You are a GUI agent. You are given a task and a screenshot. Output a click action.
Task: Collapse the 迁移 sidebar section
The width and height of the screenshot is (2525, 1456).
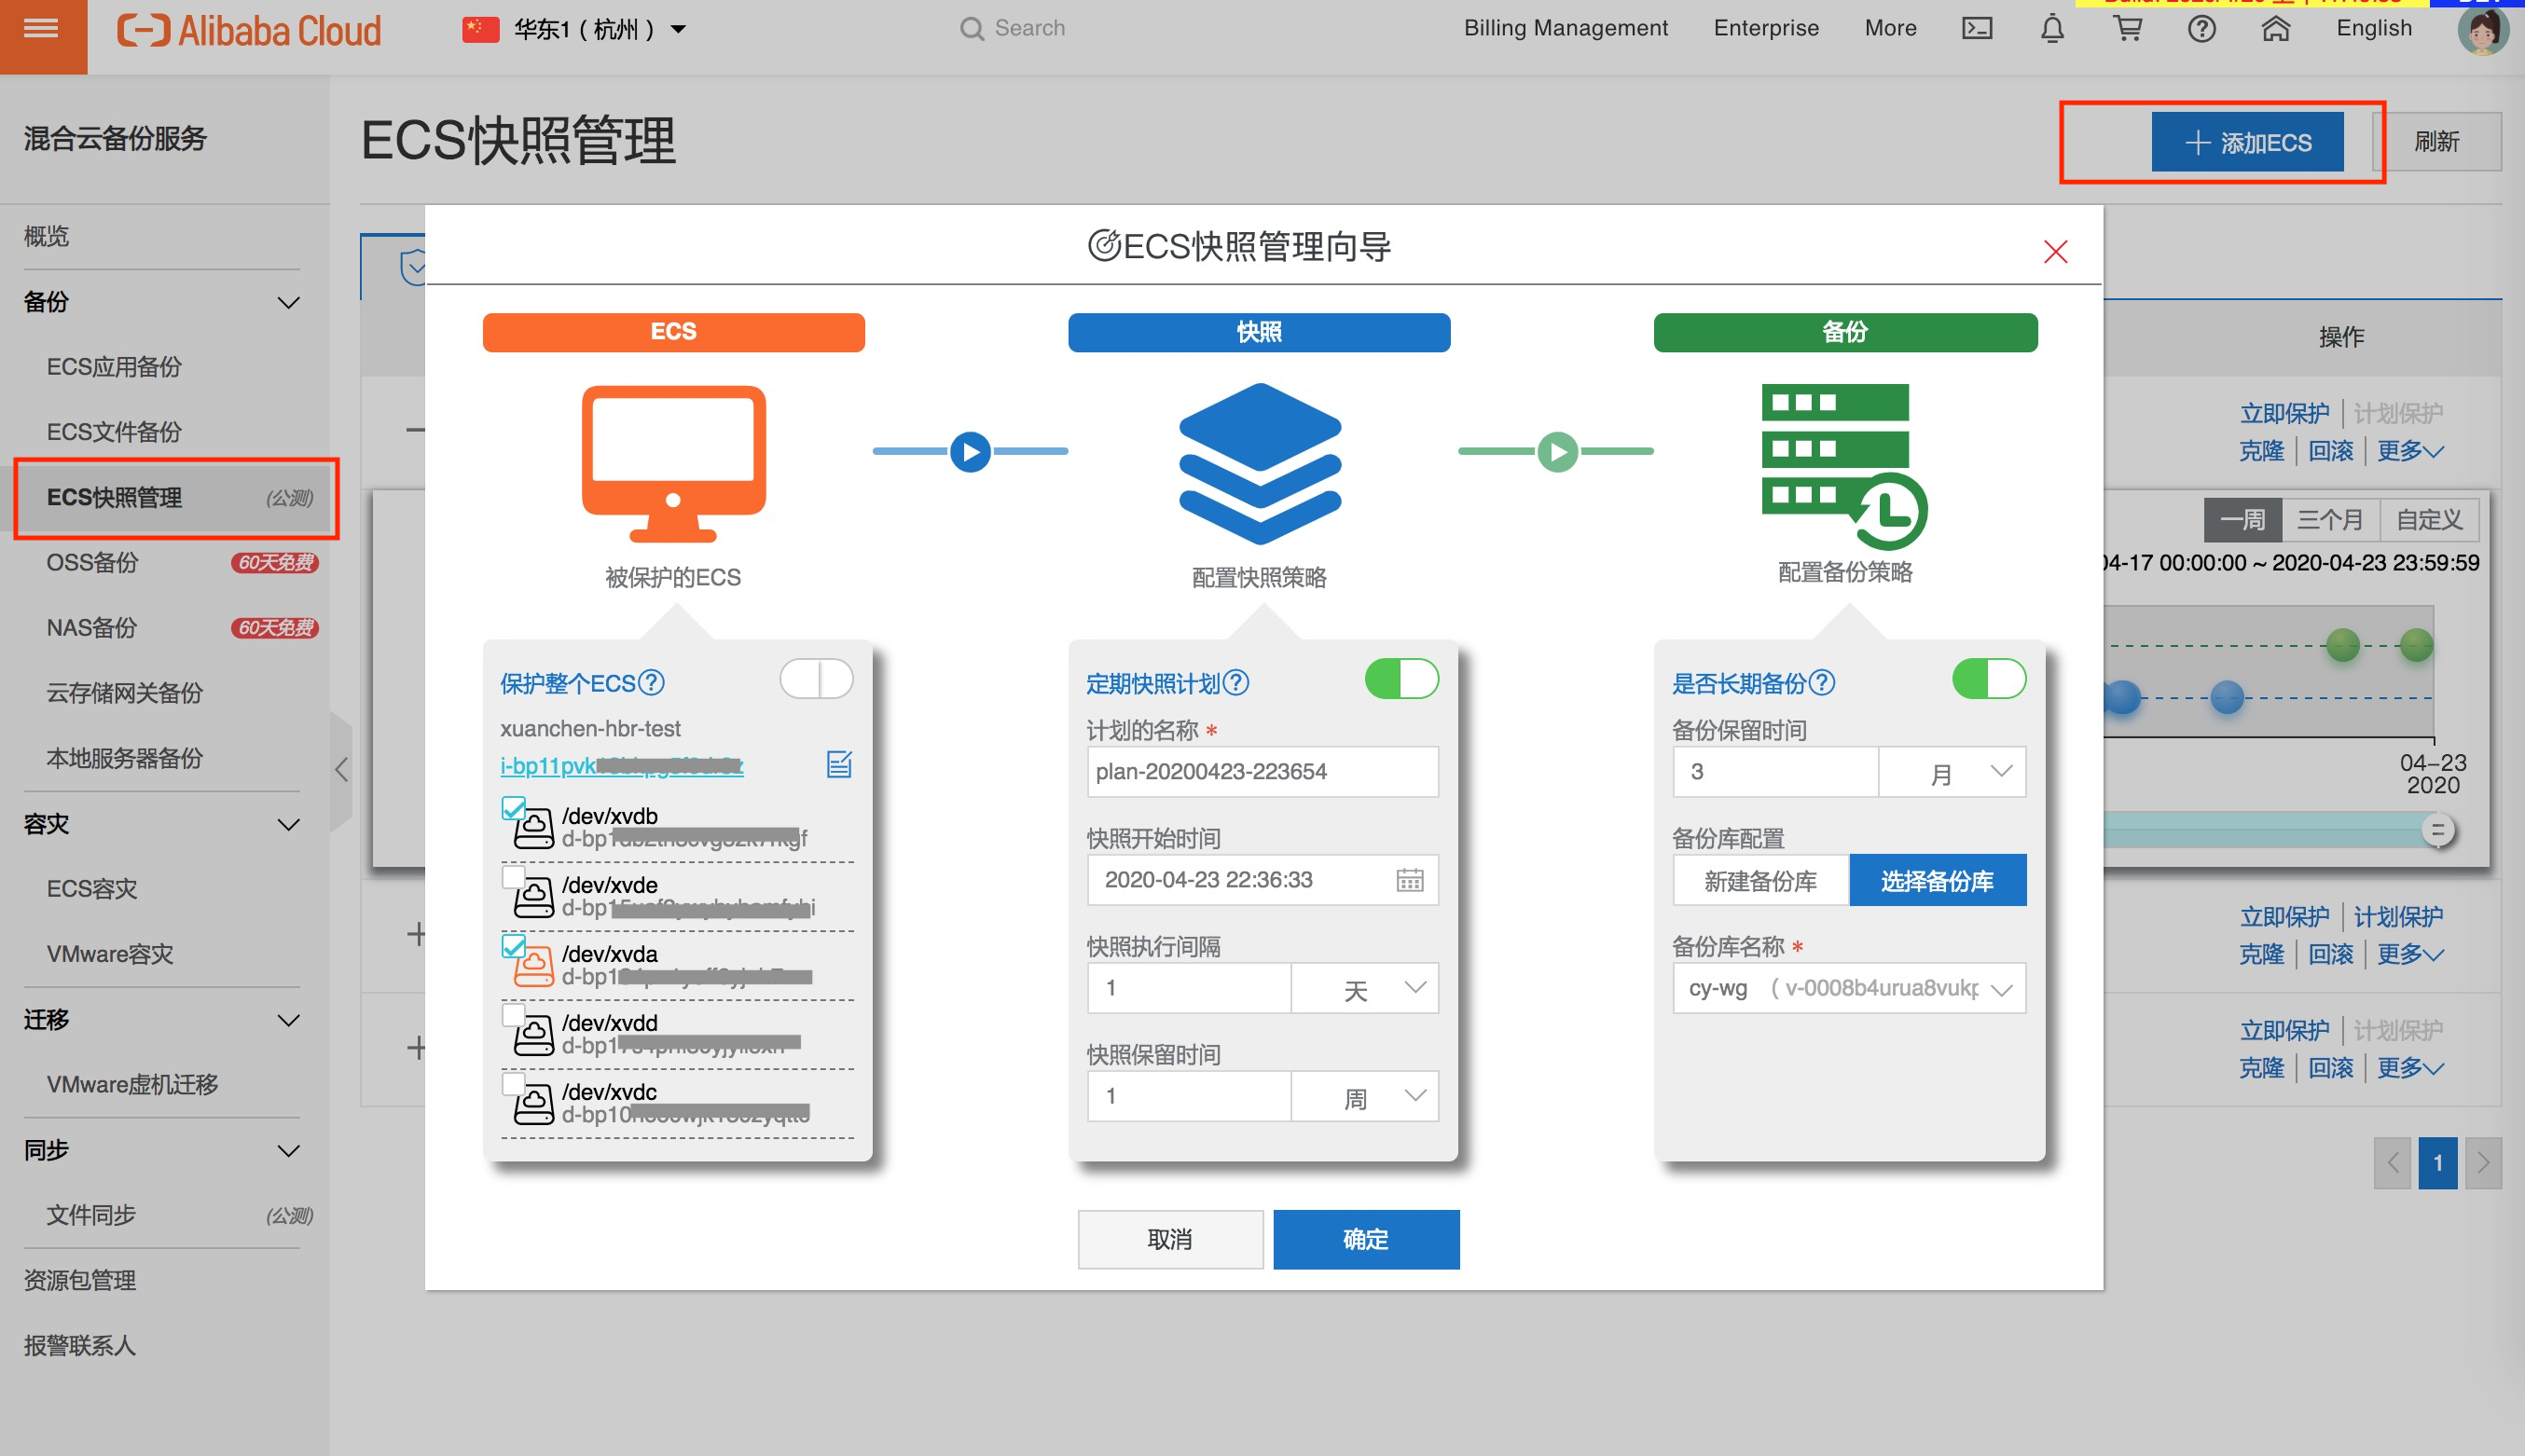[288, 1020]
